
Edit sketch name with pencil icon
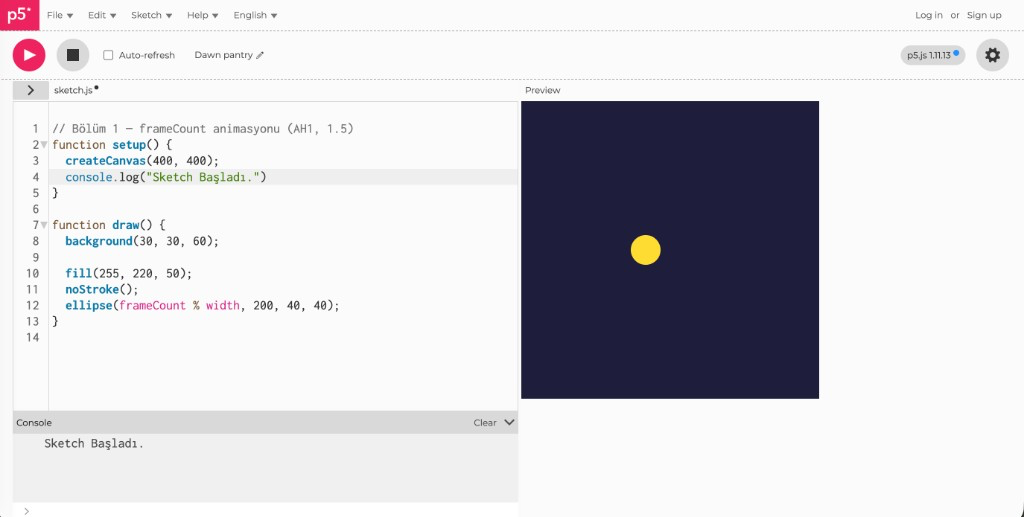[x=260, y=55]
